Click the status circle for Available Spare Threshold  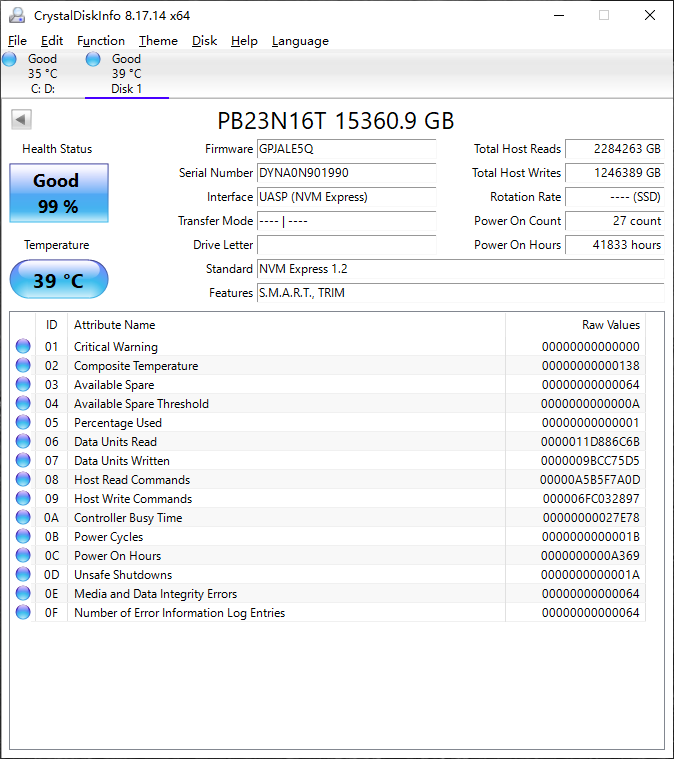coord(23,403)
